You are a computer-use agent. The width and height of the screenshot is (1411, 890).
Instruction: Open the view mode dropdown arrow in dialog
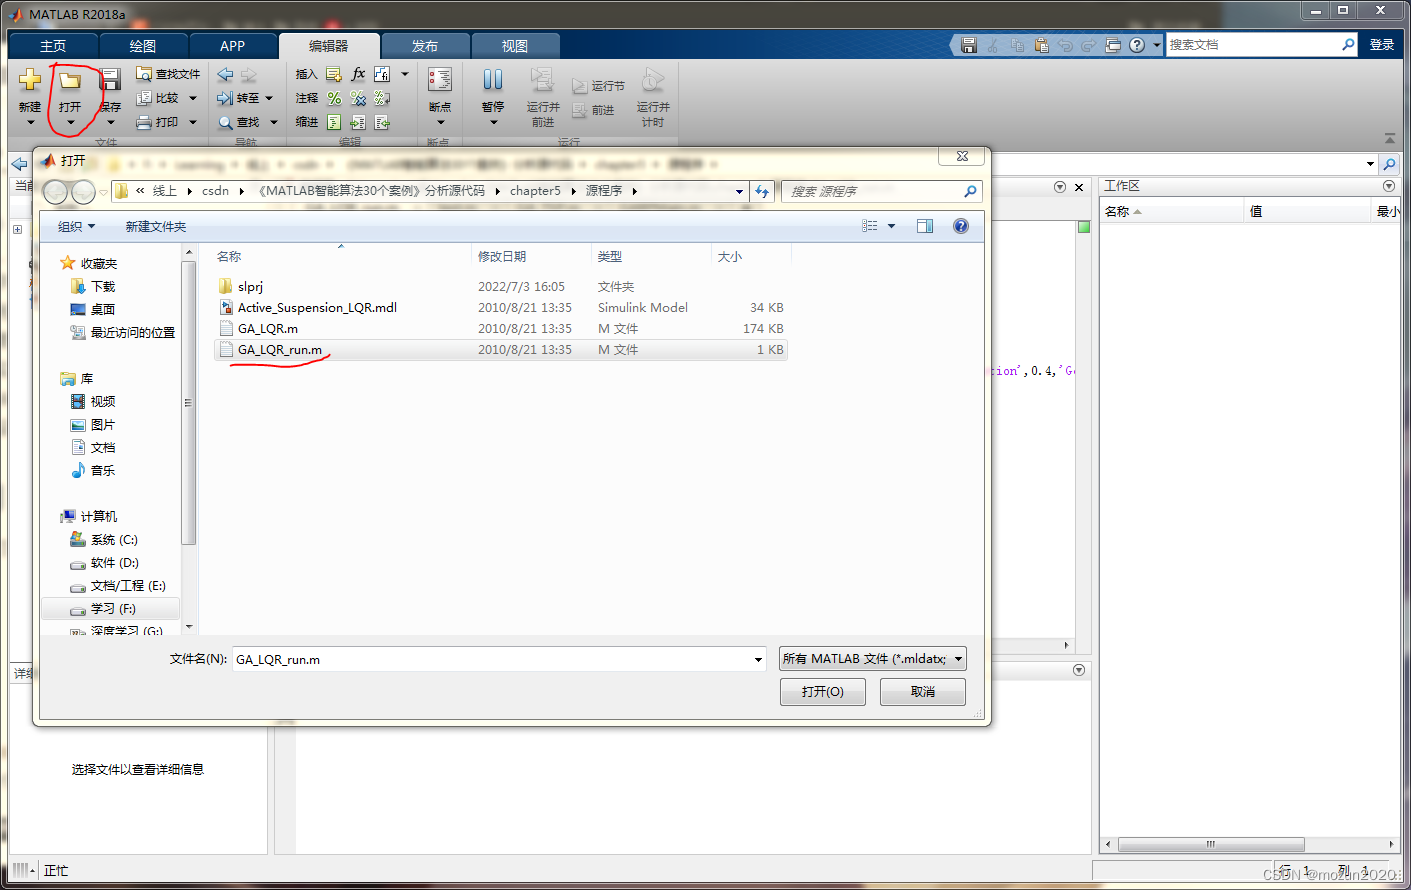(x=892, y=226)
